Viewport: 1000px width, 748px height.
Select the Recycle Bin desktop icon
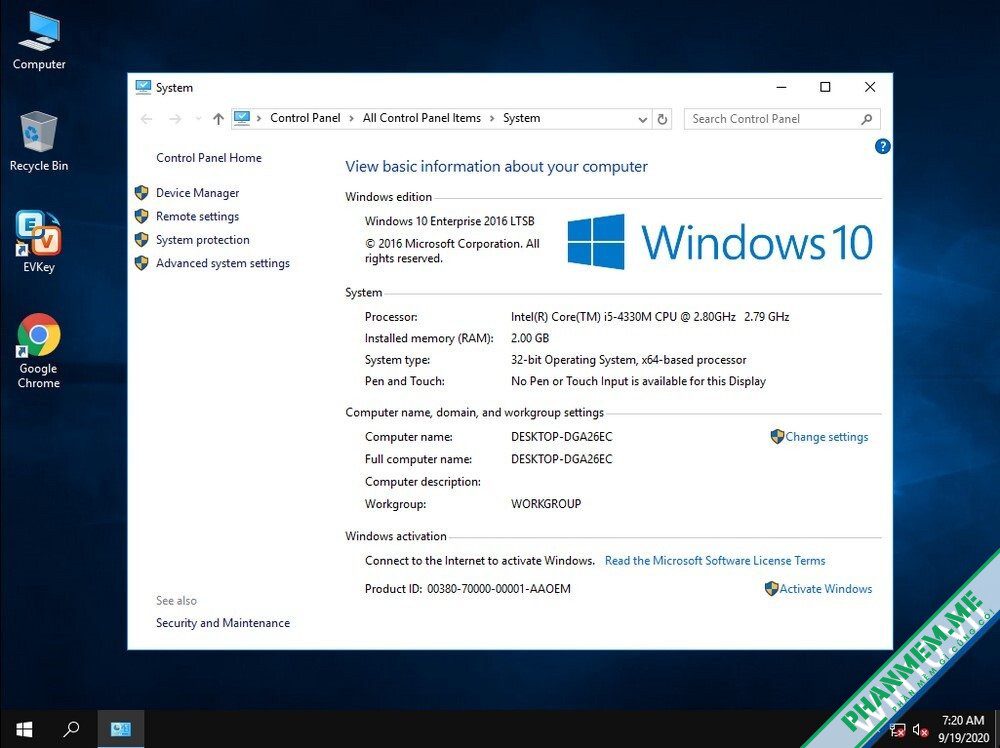[38, 142]
